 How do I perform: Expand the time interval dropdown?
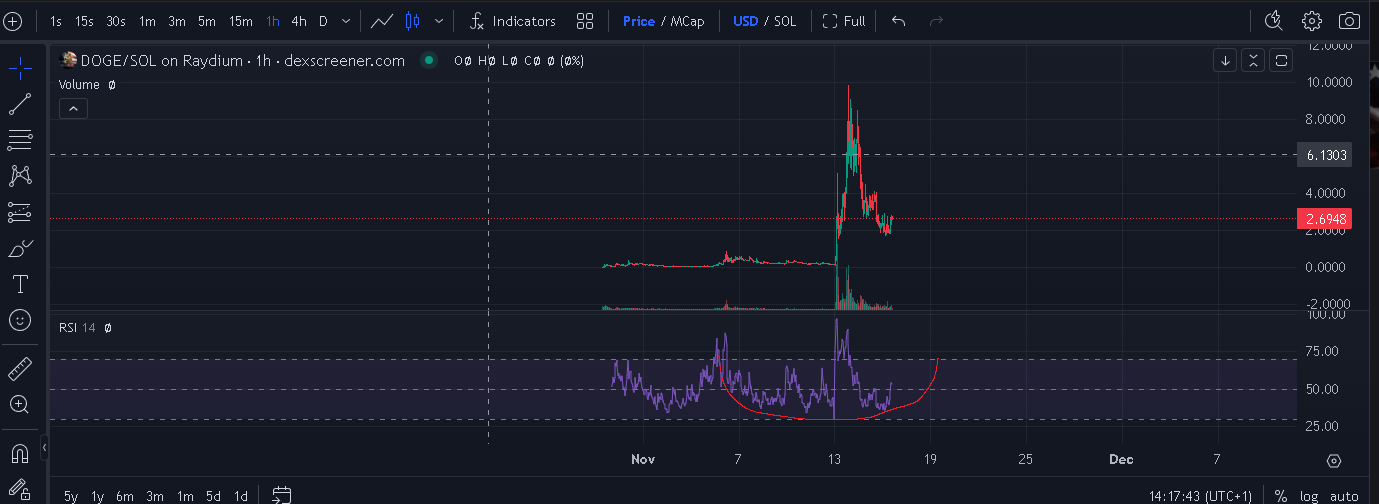click(346, 20)
